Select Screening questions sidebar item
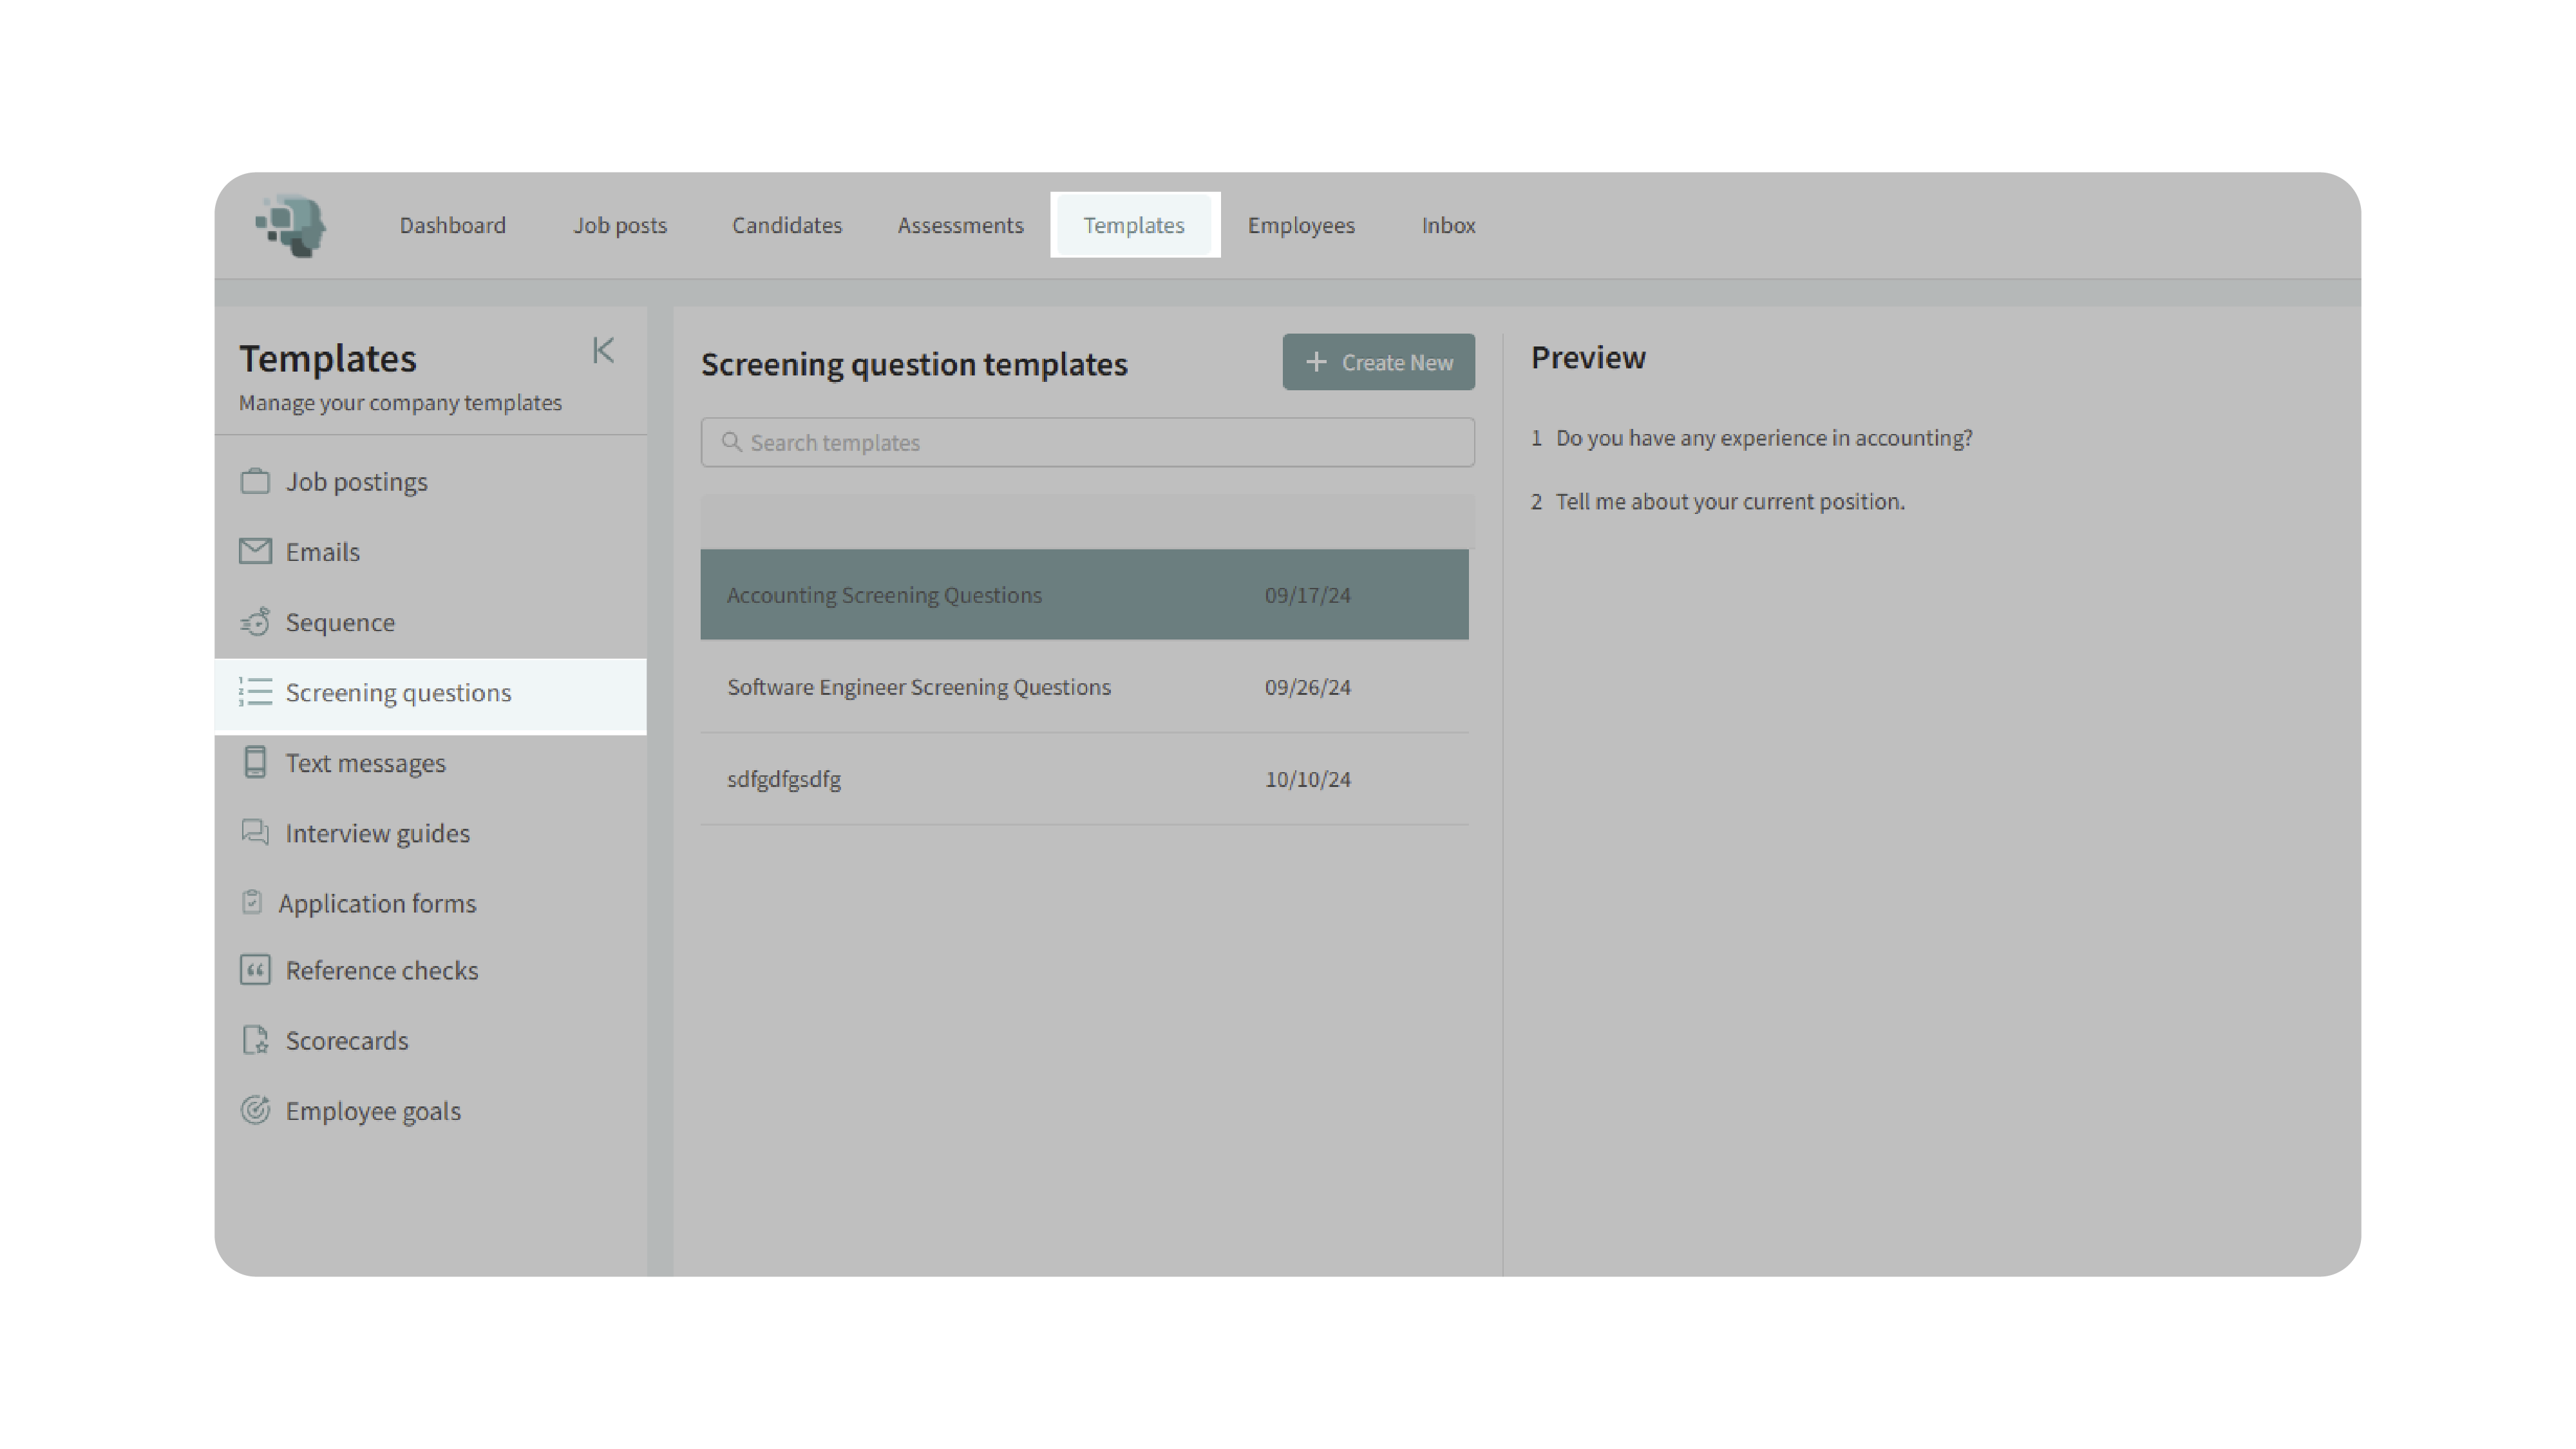This screenshot has height=1449, width=2576. 398,692
